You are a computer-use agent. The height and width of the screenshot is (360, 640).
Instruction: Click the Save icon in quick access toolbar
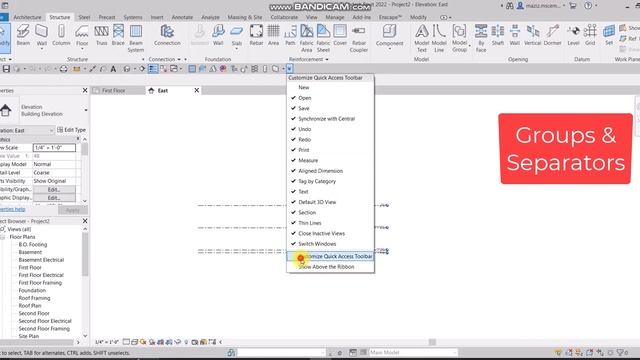(x=6, y=69)
